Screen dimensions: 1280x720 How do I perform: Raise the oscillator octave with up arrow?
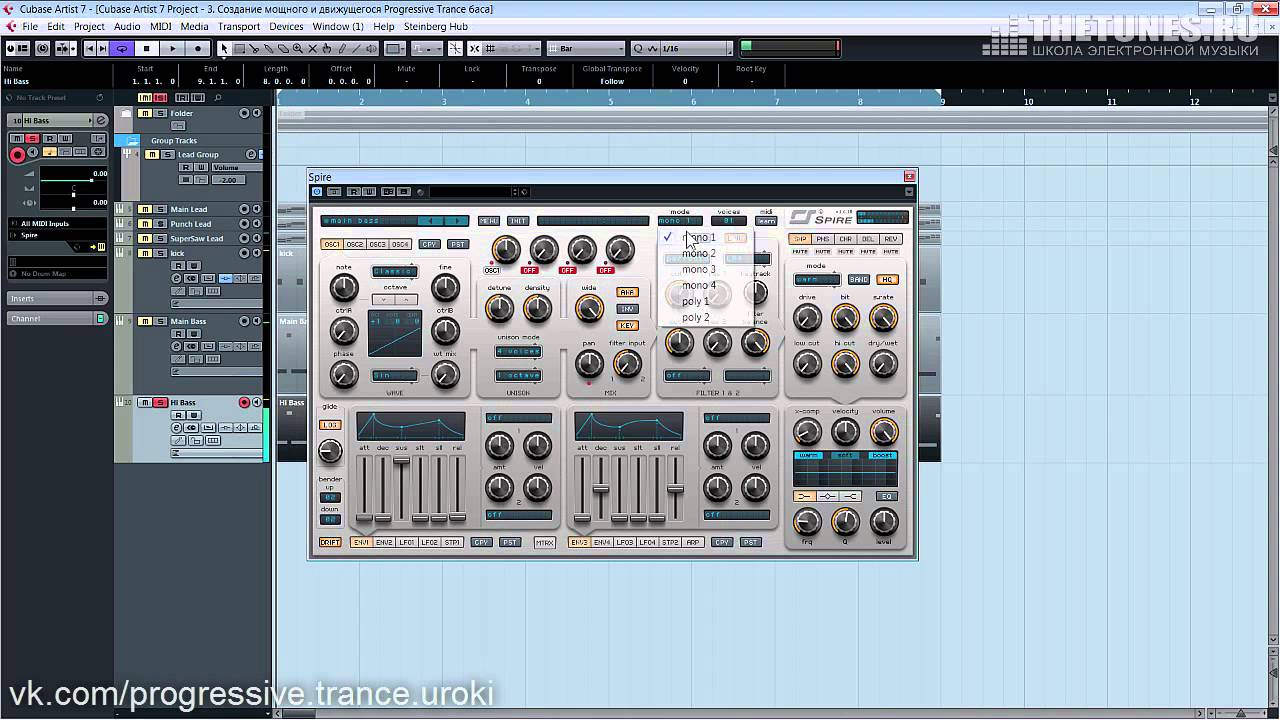pyautogui.click(x=406, y=300)
